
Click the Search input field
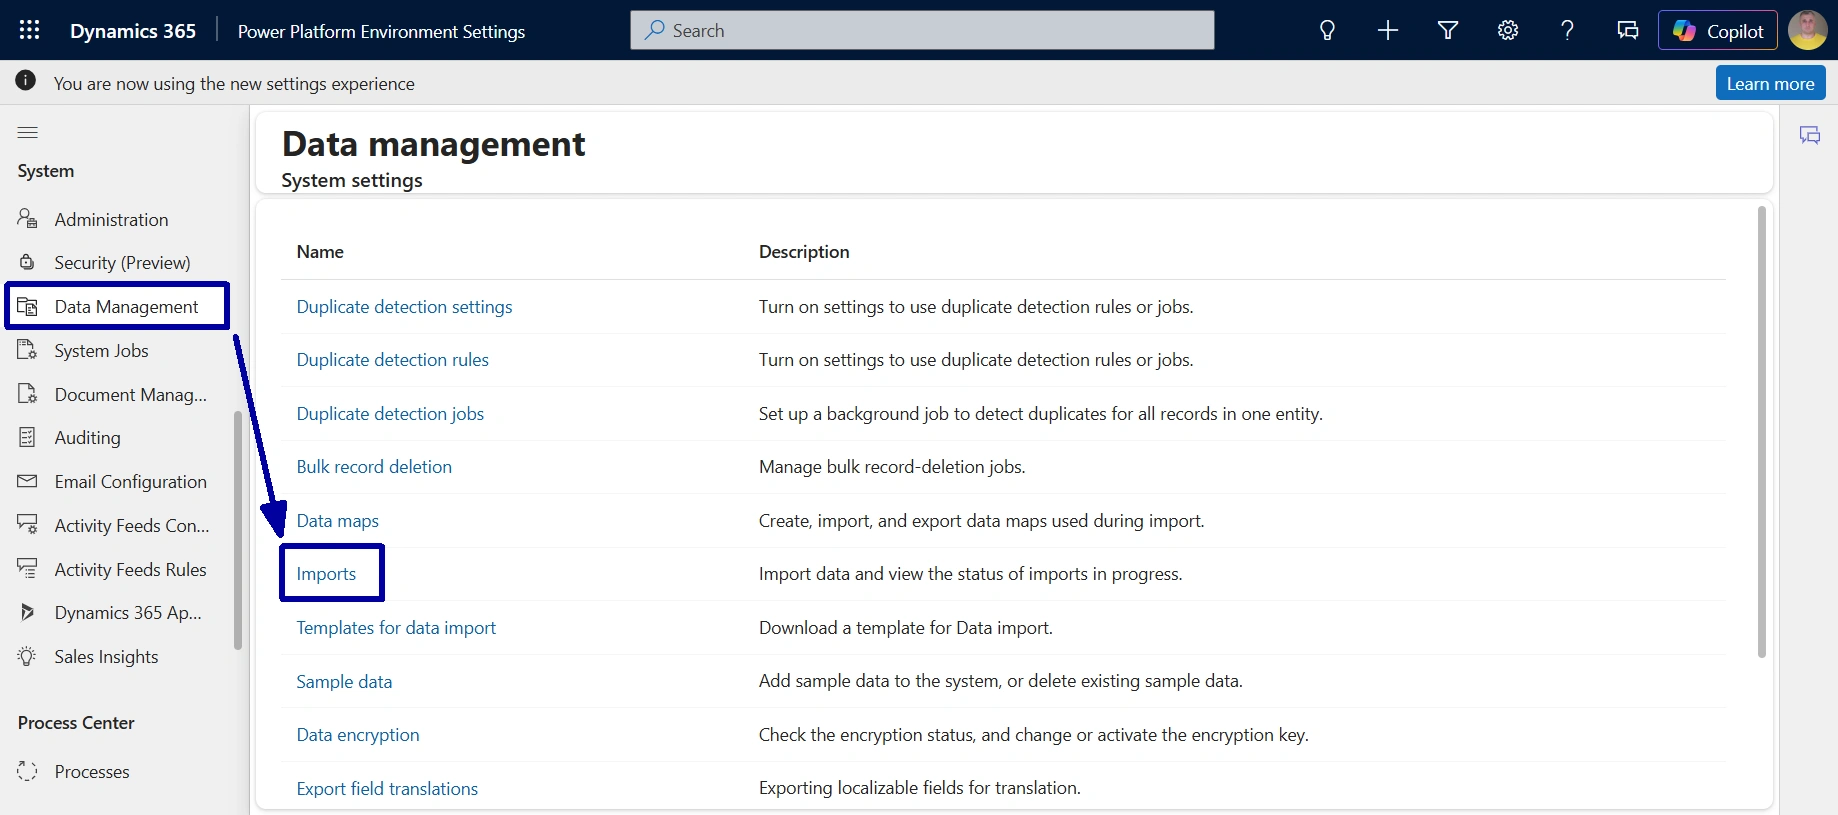click(x=921, y=30)
